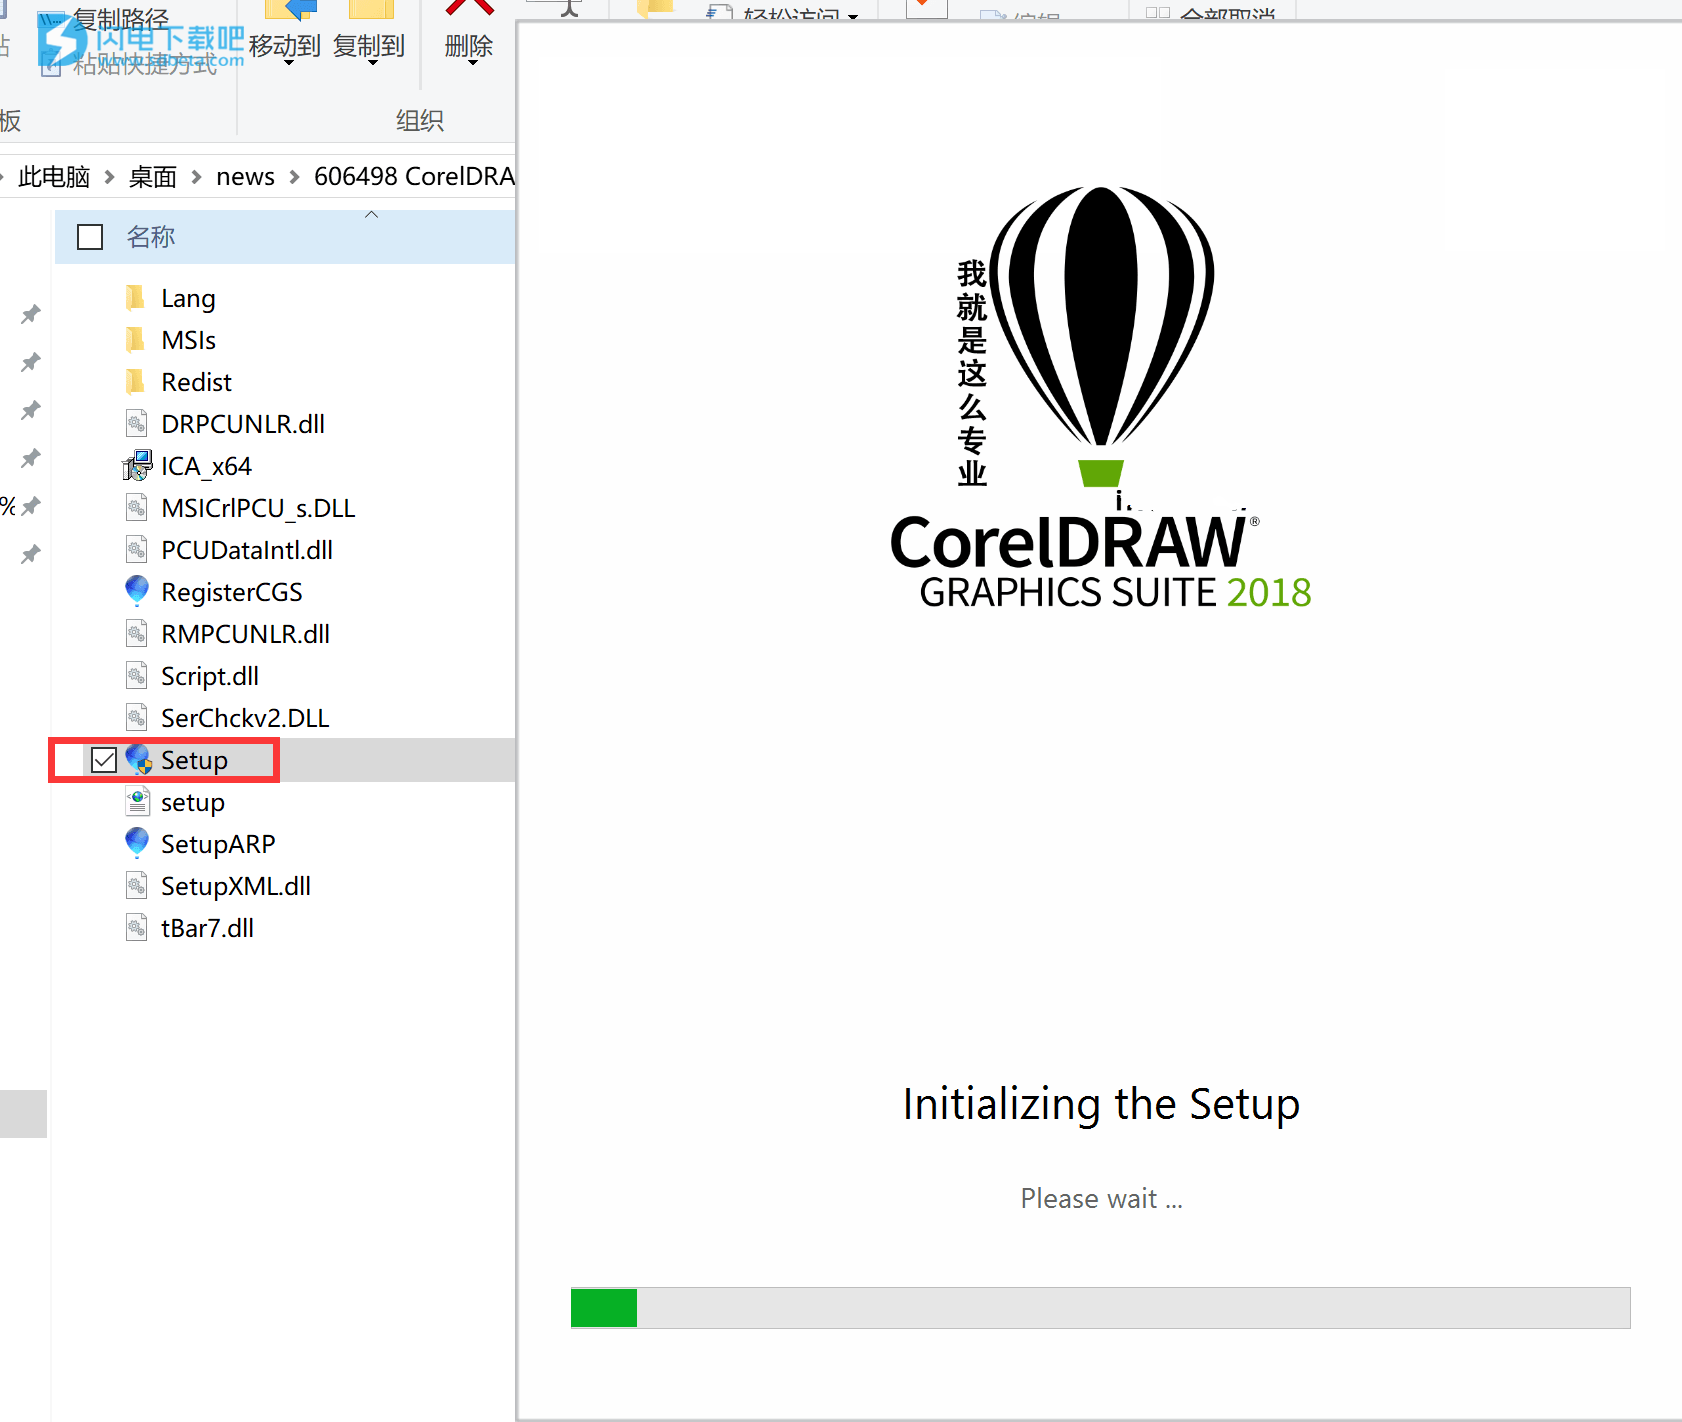1682x1422 pixels.
Task: Sort files by the 名称 column header
Action: point(150,237)
